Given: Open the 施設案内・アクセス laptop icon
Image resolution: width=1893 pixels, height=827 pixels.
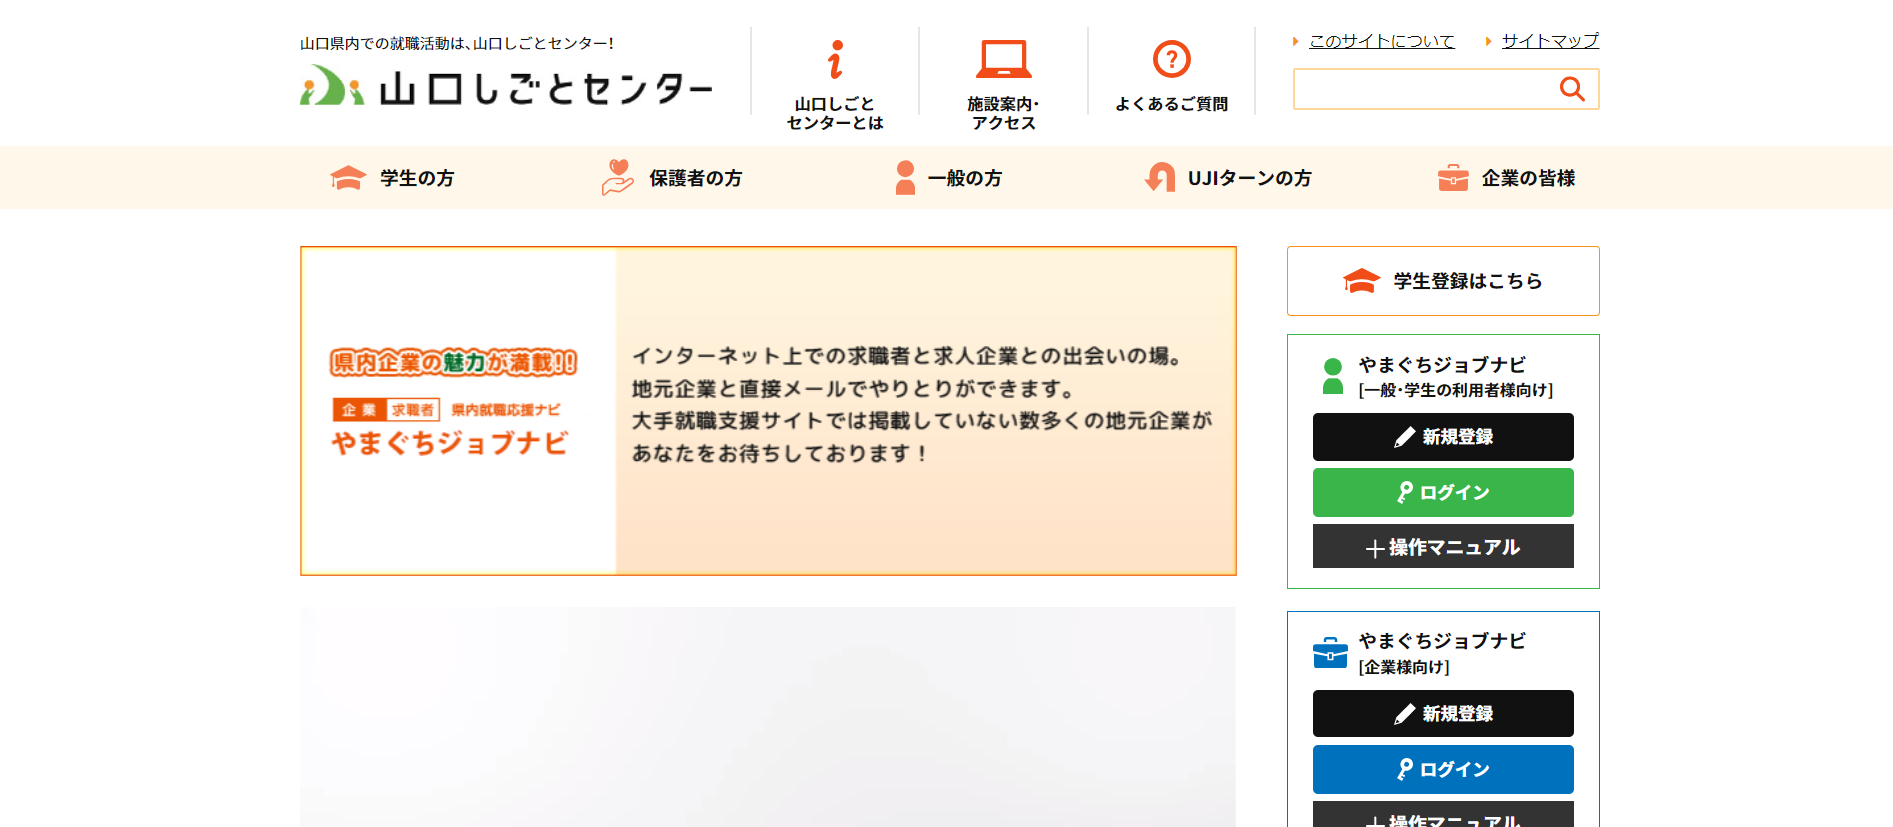Looking at the screenshot, I should [x=1003, y=60].
